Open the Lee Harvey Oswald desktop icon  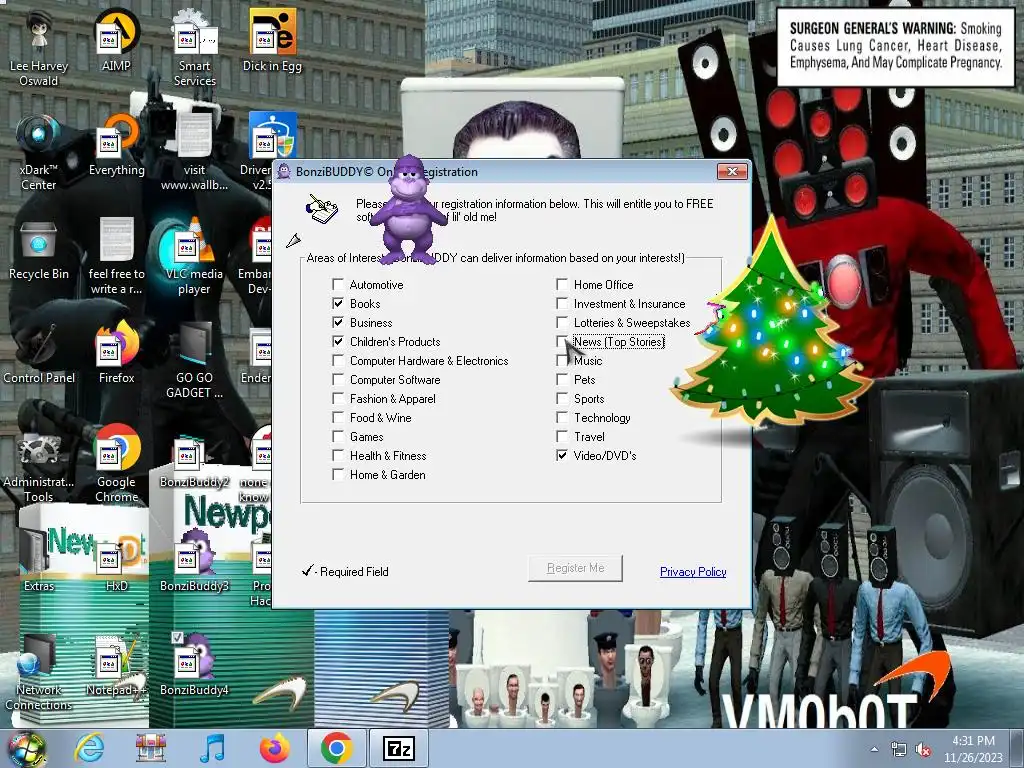[x=39, y=47]
